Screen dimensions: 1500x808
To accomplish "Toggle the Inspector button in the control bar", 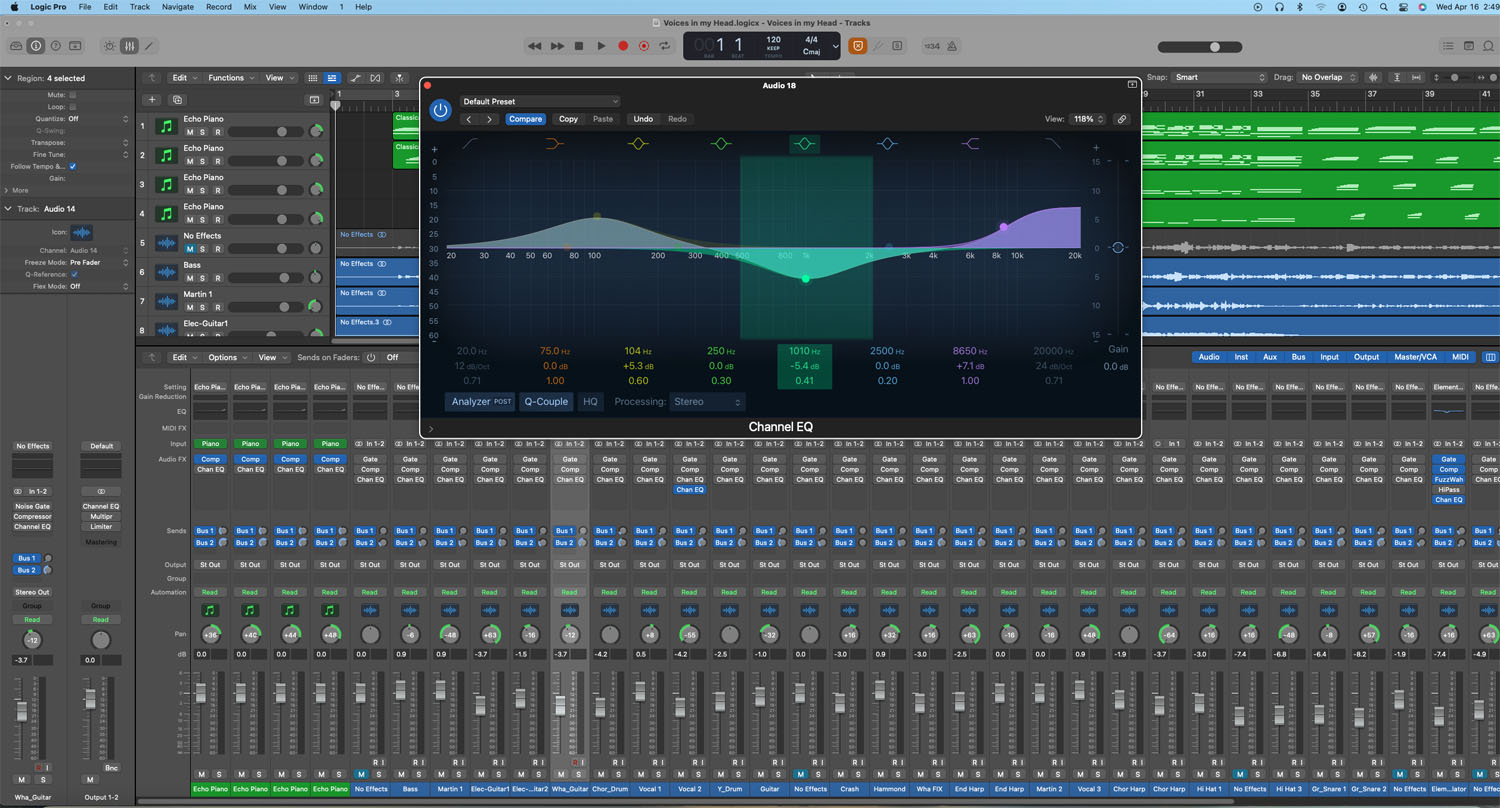I will point(36,46).
